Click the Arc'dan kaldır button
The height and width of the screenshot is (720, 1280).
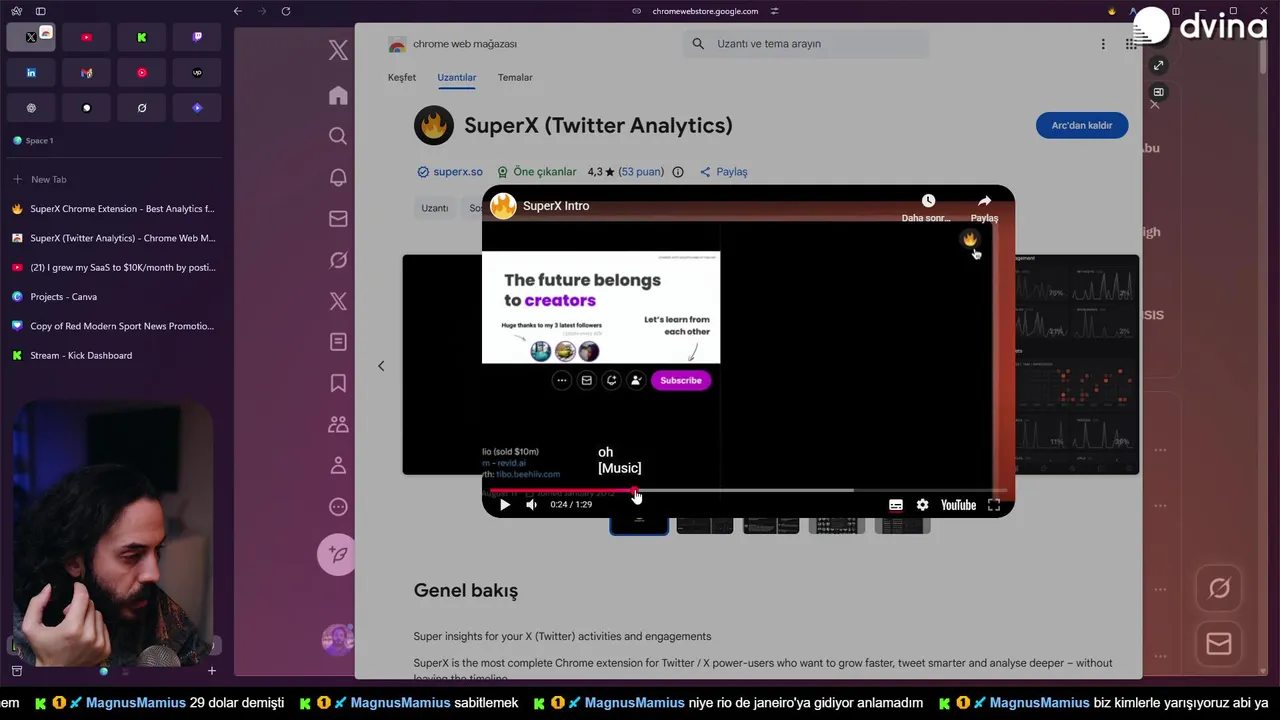pos(1082,125)
